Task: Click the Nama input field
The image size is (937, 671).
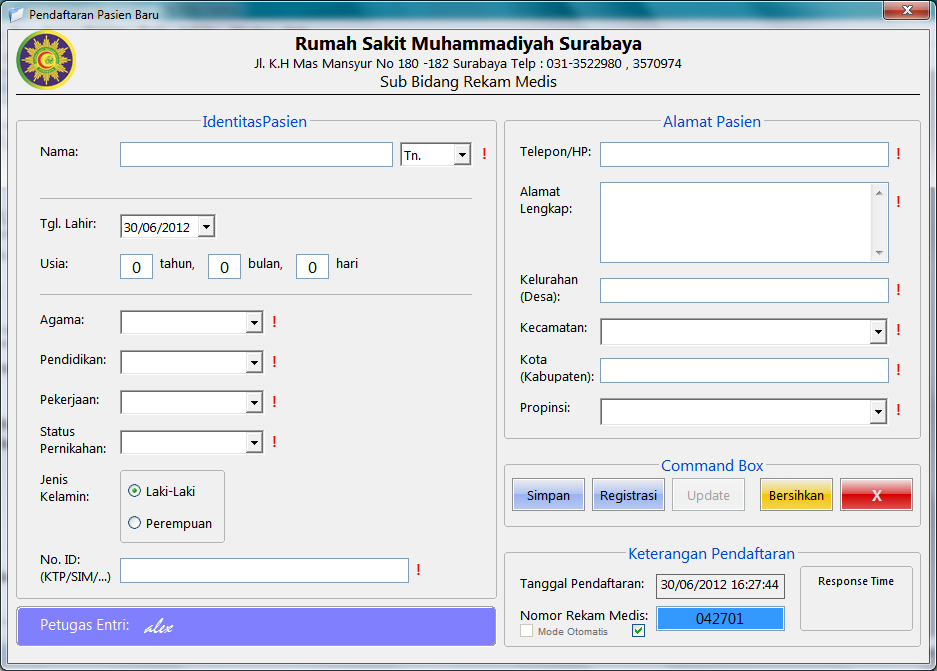Action: tap(255, 154)
